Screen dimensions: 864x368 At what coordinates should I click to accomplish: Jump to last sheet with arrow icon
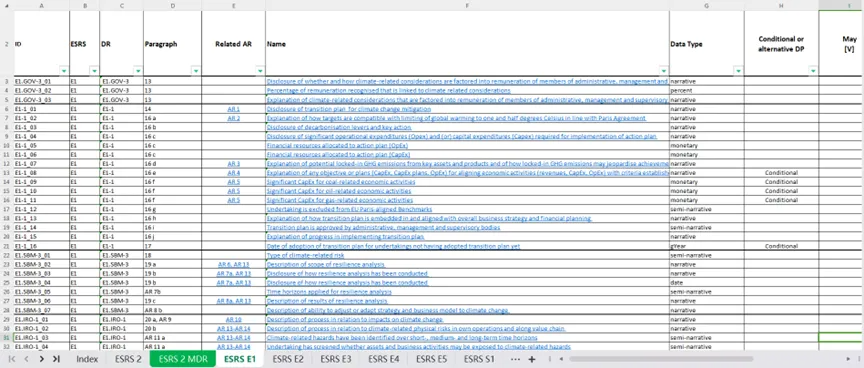point(56,359)
